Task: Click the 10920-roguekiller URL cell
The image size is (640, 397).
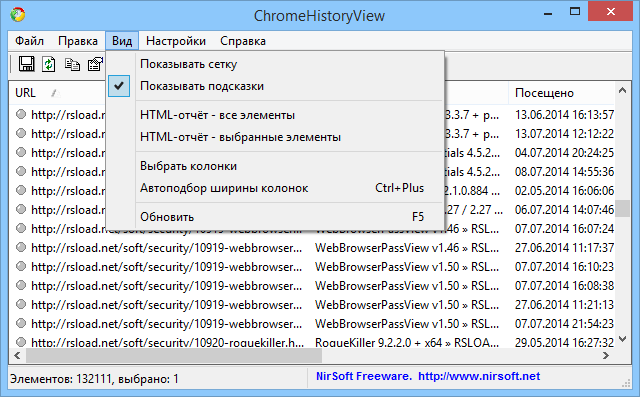Action: point(167,343)
